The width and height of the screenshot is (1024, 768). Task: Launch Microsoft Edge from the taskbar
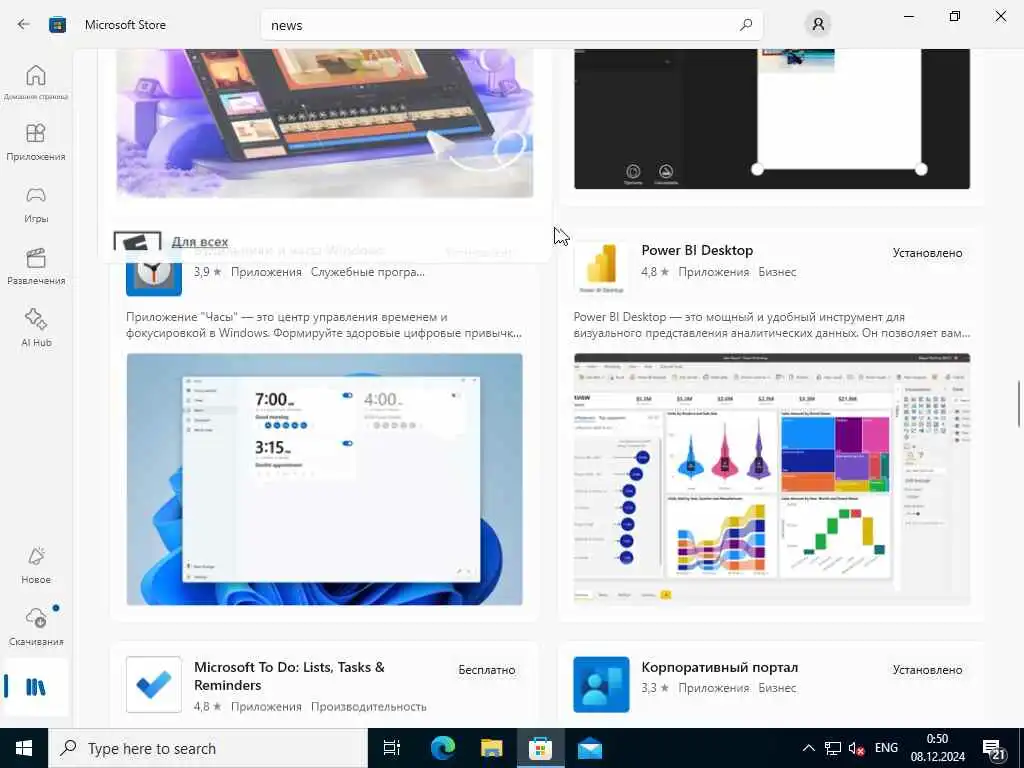pos(442,748)
